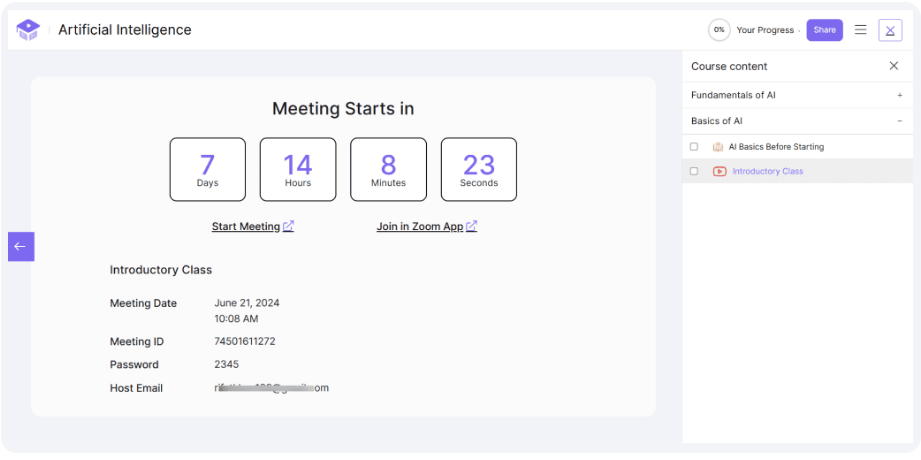This screenshot has height=460, width=921.
Task: Open the hamburger menu icon
Action: (x=860, y=30)
